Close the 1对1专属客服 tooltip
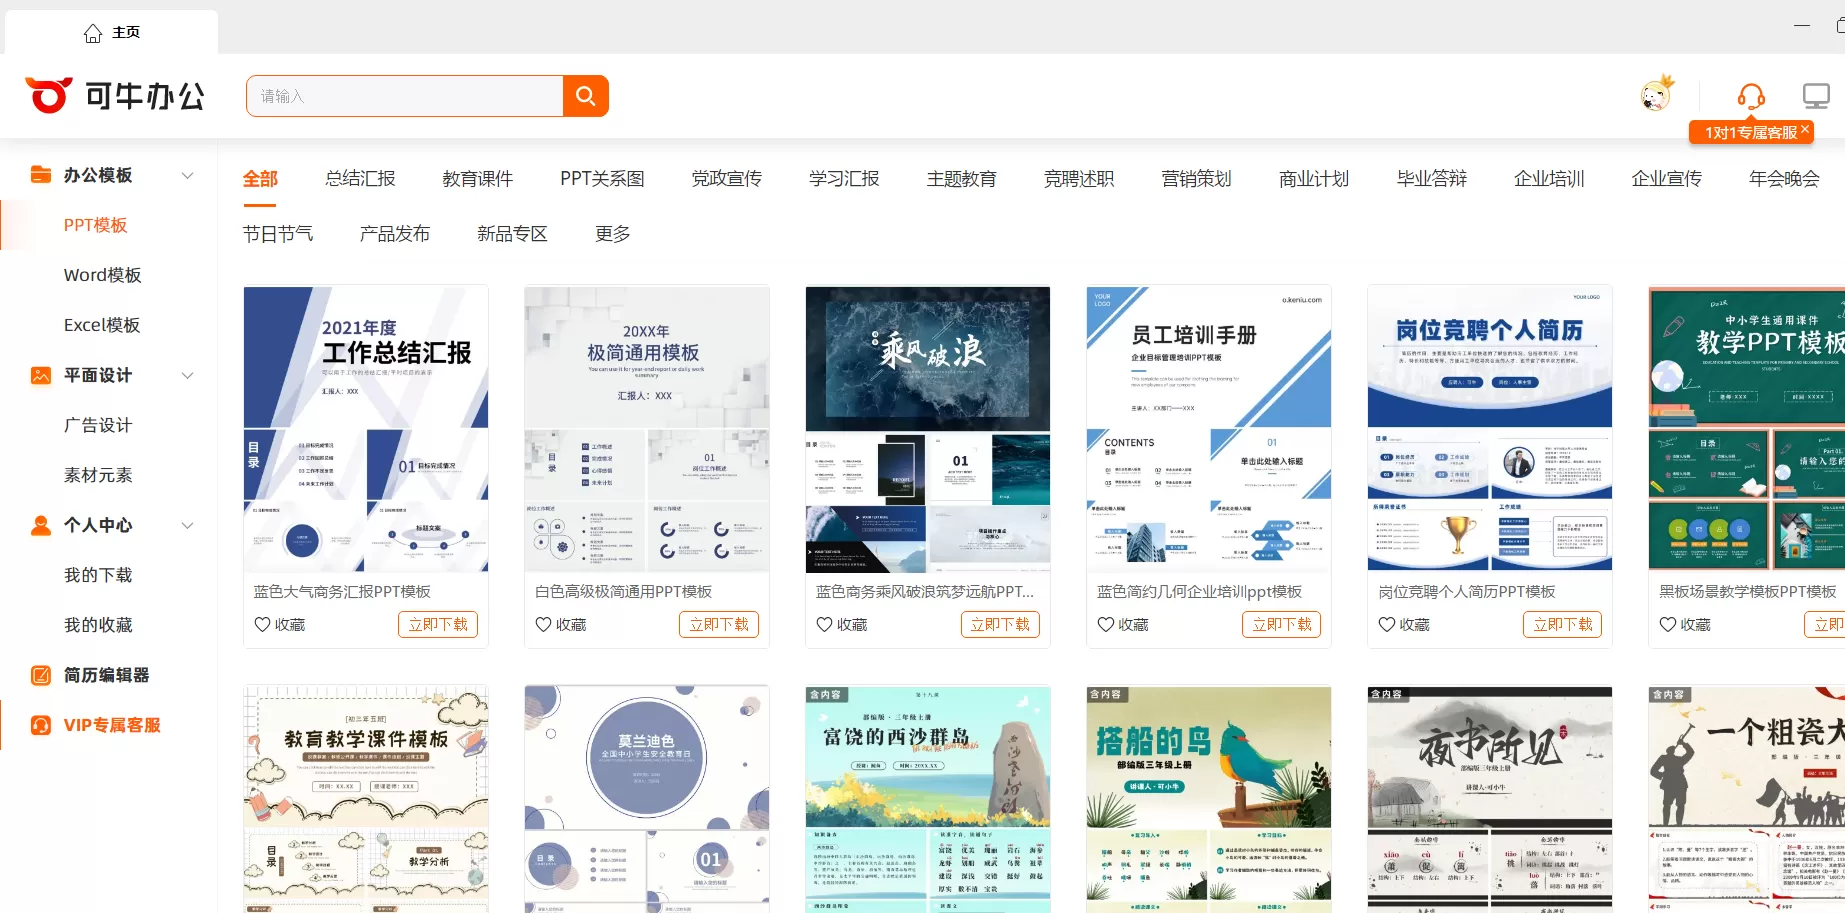 1805,130
